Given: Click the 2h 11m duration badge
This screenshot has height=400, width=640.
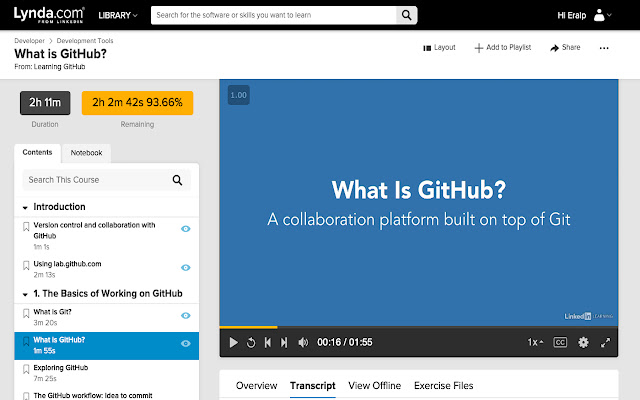Looking at the screenshot, I should [x=45, y=102].
